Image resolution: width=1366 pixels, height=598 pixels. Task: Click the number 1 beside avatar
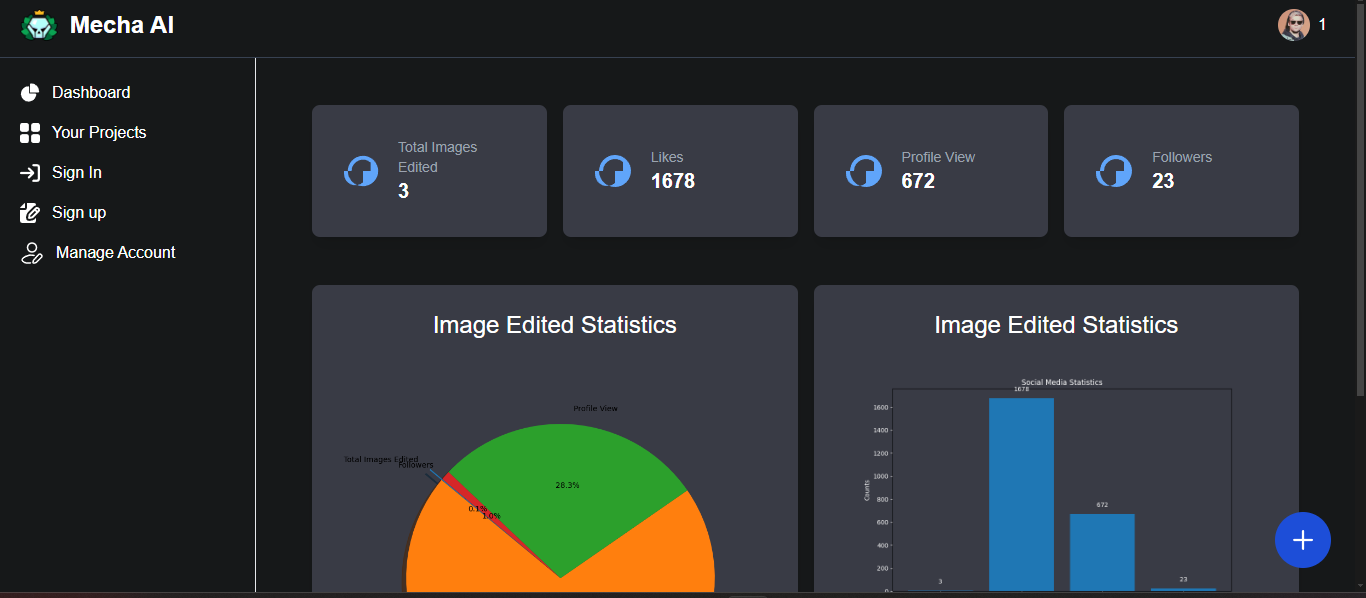pos(1322,25)
